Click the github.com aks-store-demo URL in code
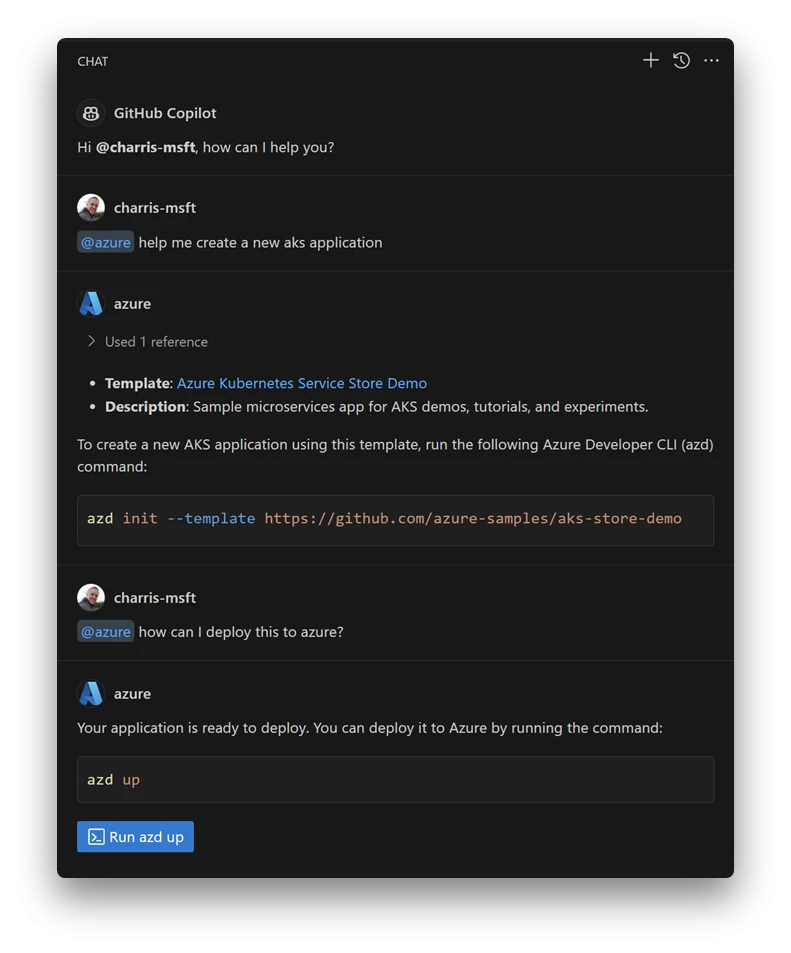791x953 pixels. (472, 518)
